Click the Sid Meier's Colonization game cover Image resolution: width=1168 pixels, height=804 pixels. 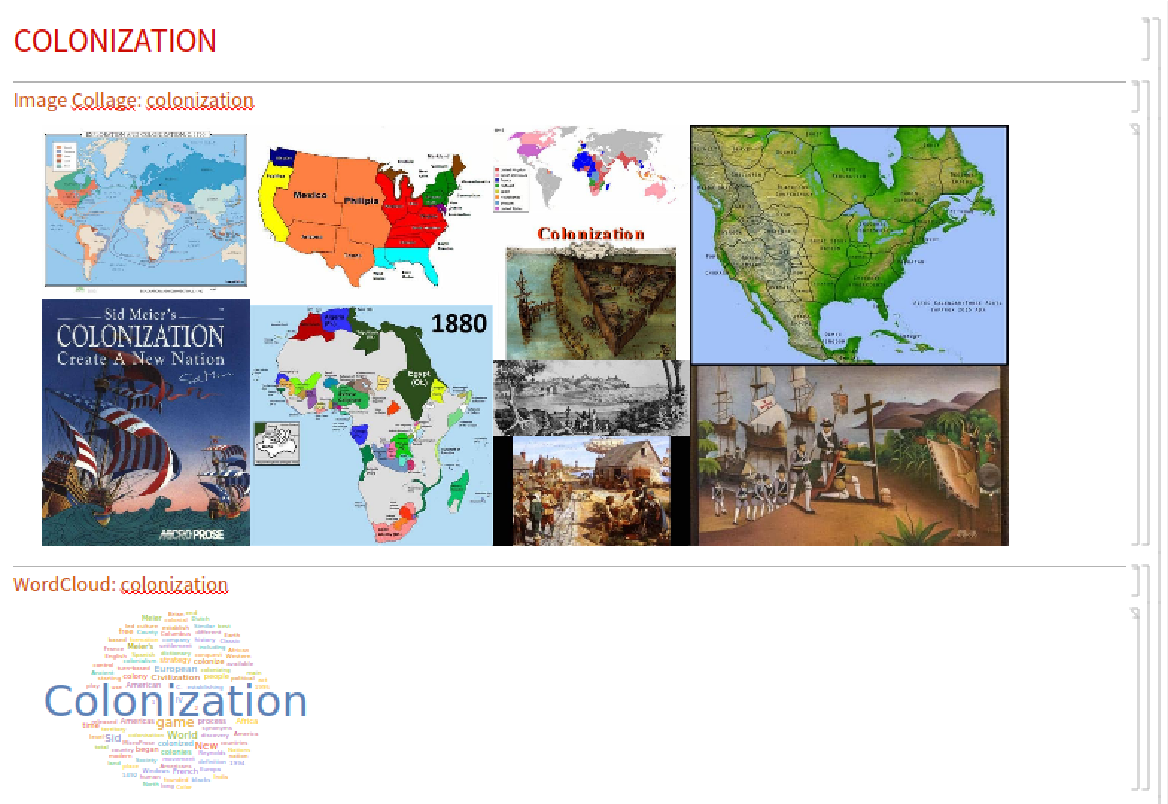(x=146, y=422)
